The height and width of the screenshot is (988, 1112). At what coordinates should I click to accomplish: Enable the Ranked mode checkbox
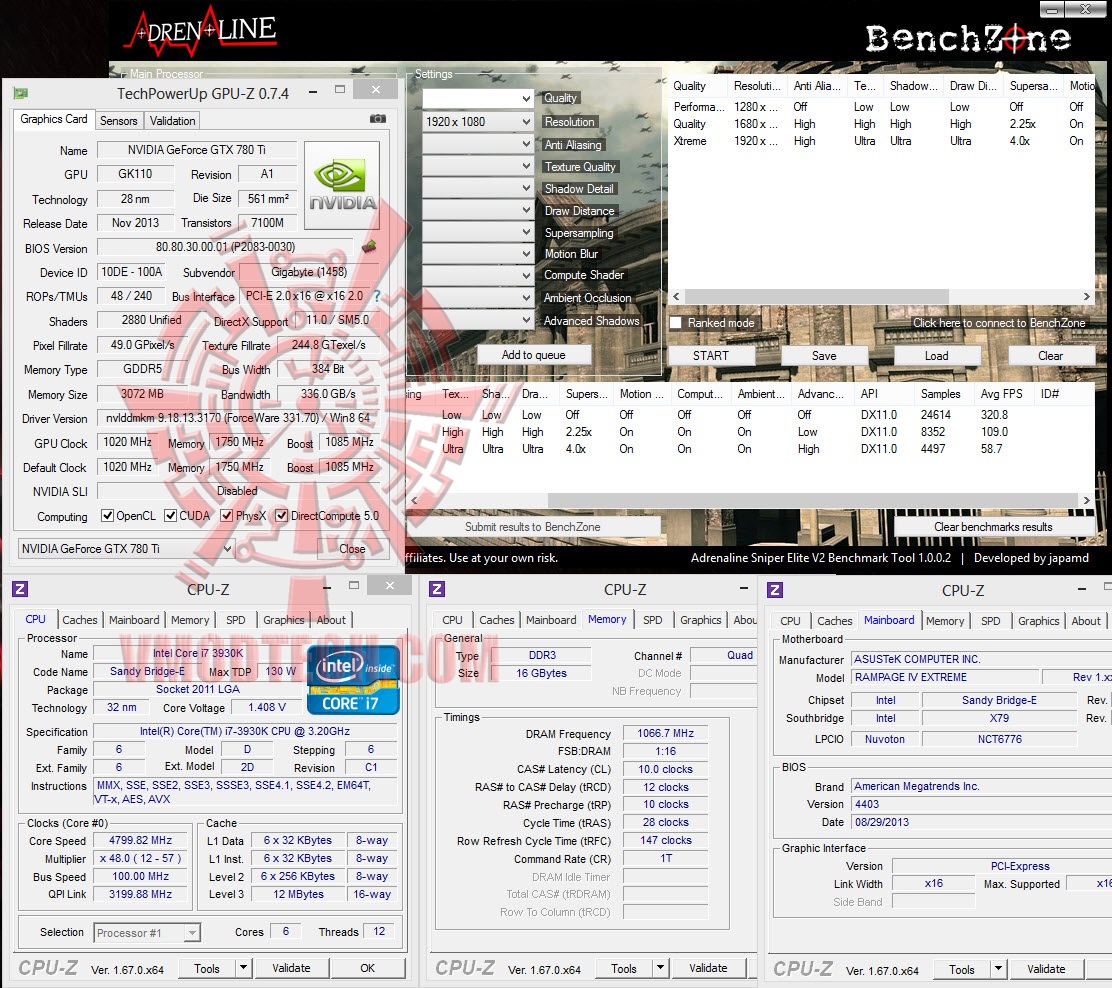(x=676, y=323)
